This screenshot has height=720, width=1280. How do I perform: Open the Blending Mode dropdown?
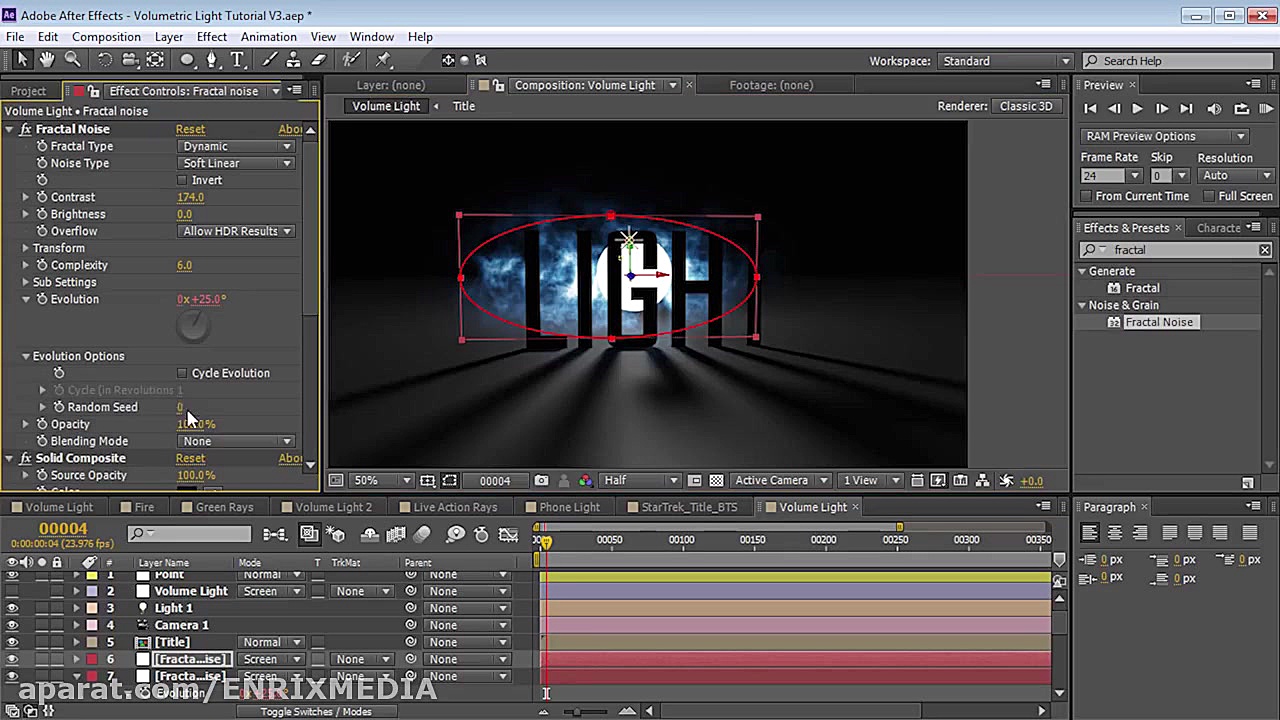(237, 441)
